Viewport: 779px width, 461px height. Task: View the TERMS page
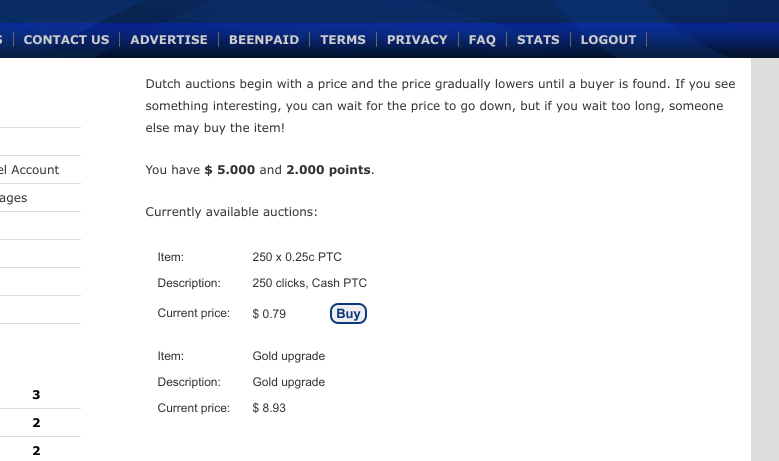point(343,40)
